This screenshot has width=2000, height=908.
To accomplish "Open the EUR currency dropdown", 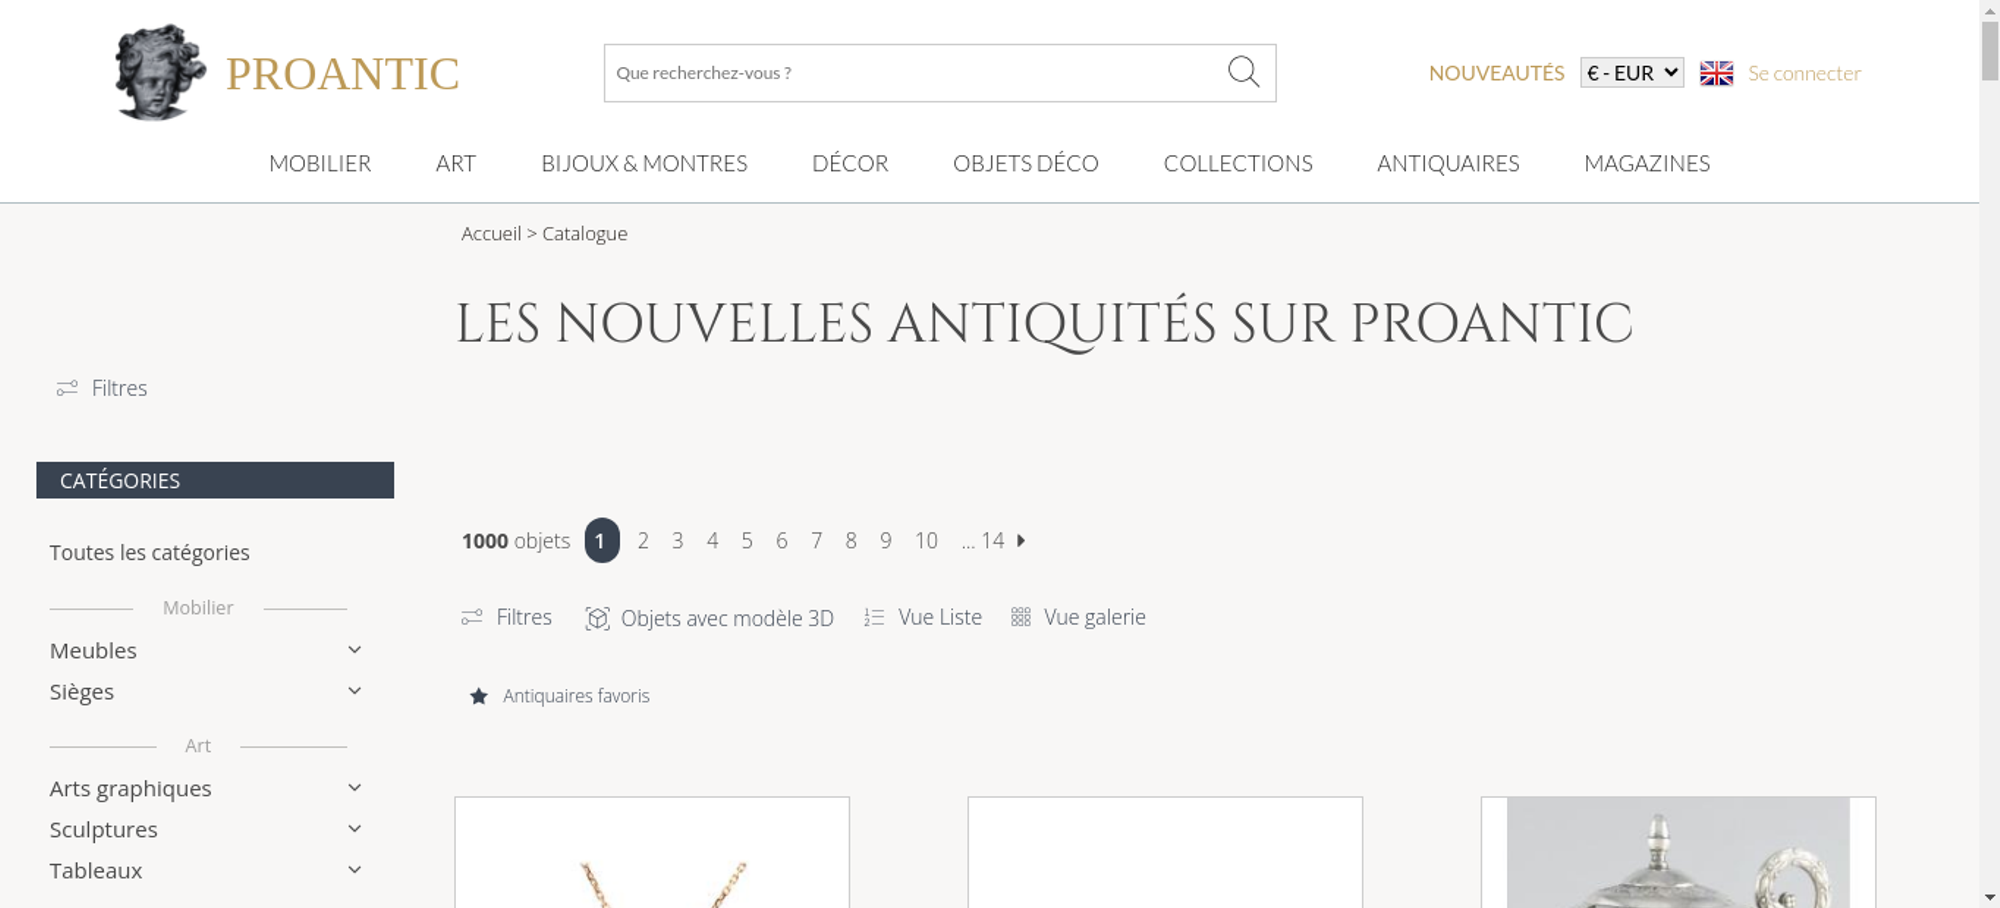I will click(x=1632, y=73).
